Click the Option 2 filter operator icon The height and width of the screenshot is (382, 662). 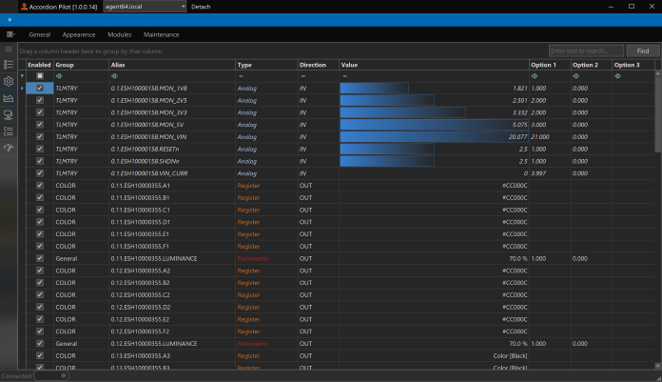(576, 76)
